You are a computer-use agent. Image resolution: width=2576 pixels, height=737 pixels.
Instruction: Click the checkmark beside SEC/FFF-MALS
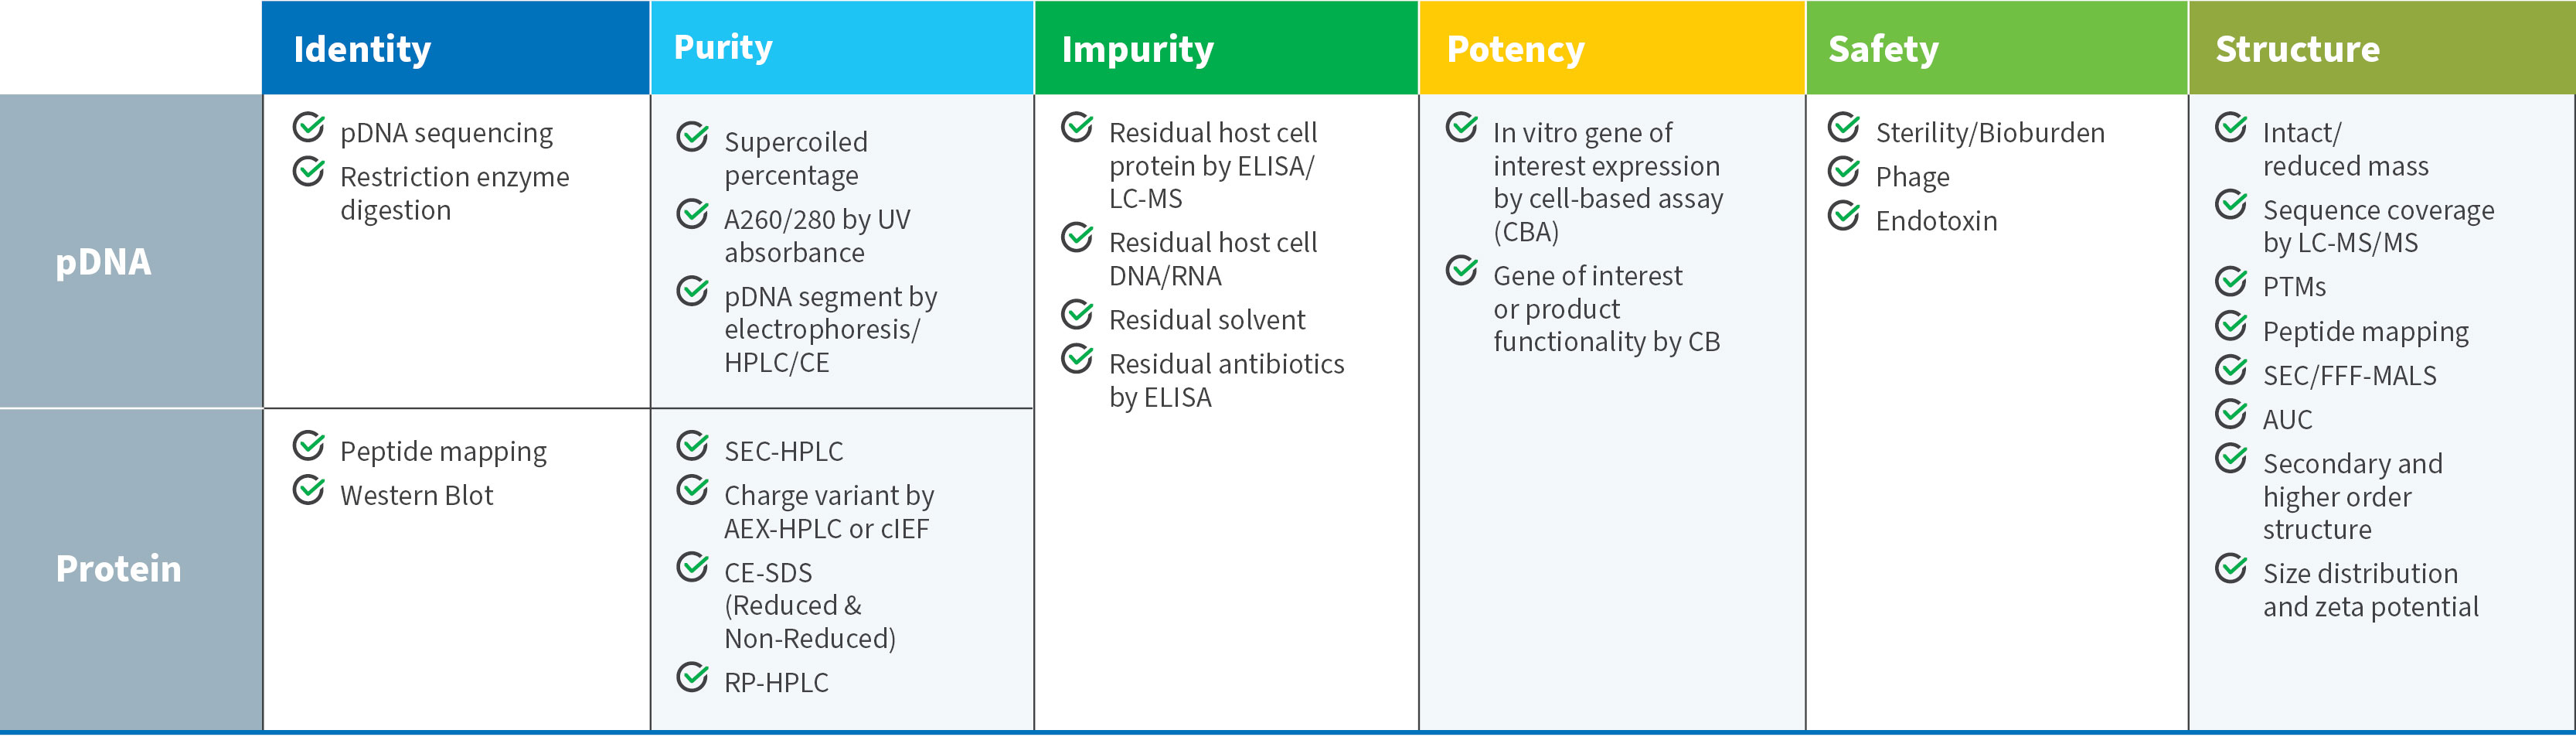point(2230,370)
